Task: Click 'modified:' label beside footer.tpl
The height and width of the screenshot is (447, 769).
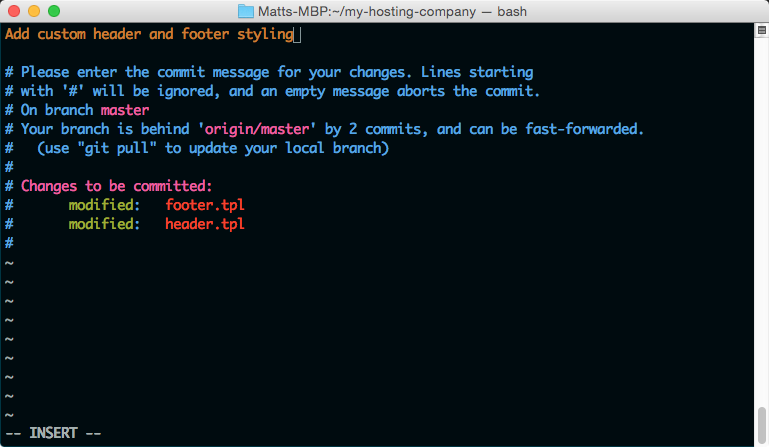Action: 104,205
